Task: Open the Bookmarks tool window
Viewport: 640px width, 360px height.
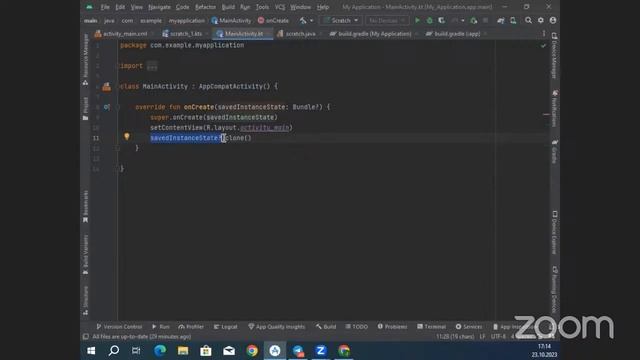Action: point(85,207)
